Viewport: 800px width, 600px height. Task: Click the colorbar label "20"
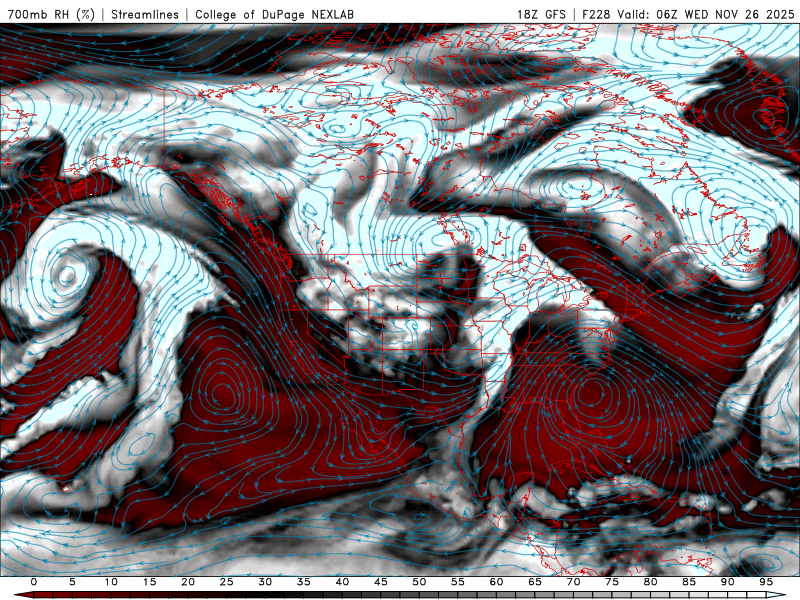click(188, 582)
